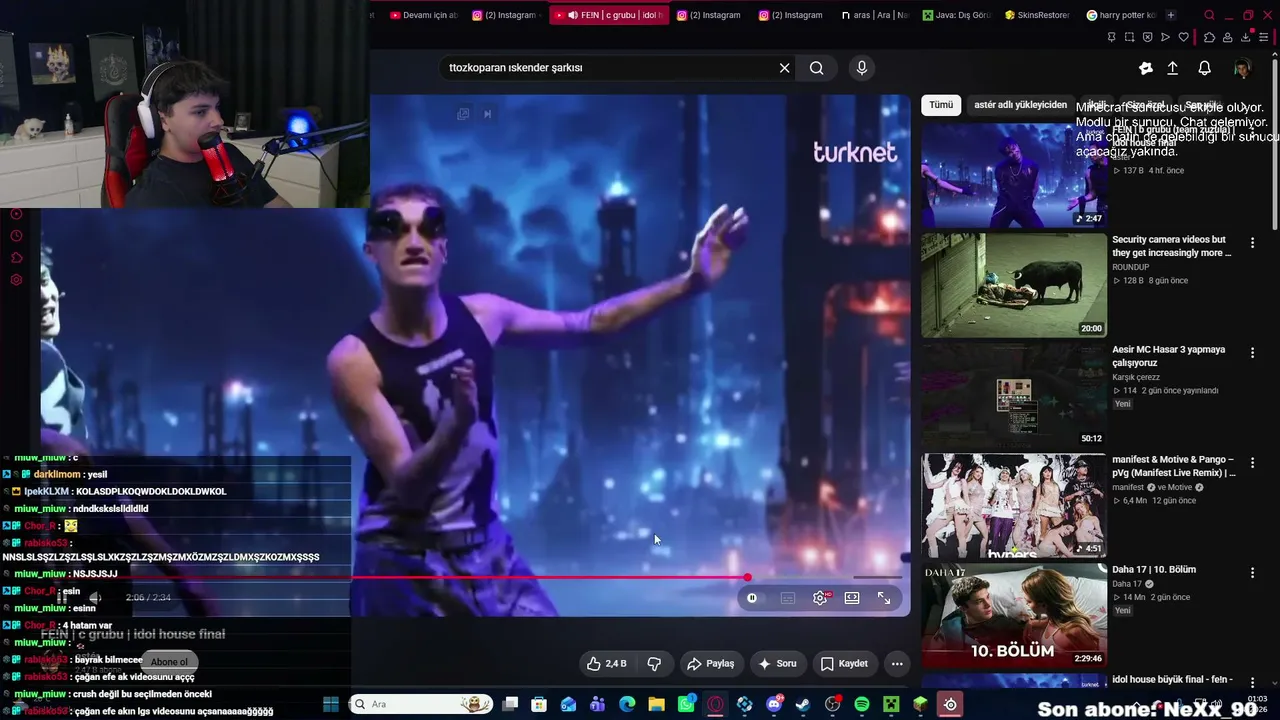Click the Soru ask button
The image size is (1280, 720).
[777, 664]
